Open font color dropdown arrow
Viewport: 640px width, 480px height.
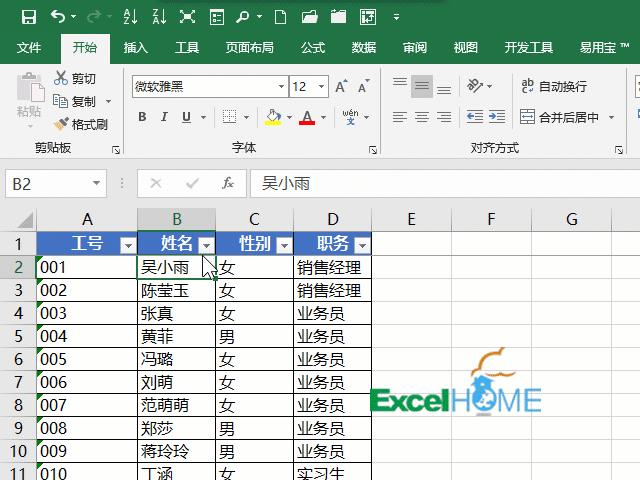click(324, 118)
